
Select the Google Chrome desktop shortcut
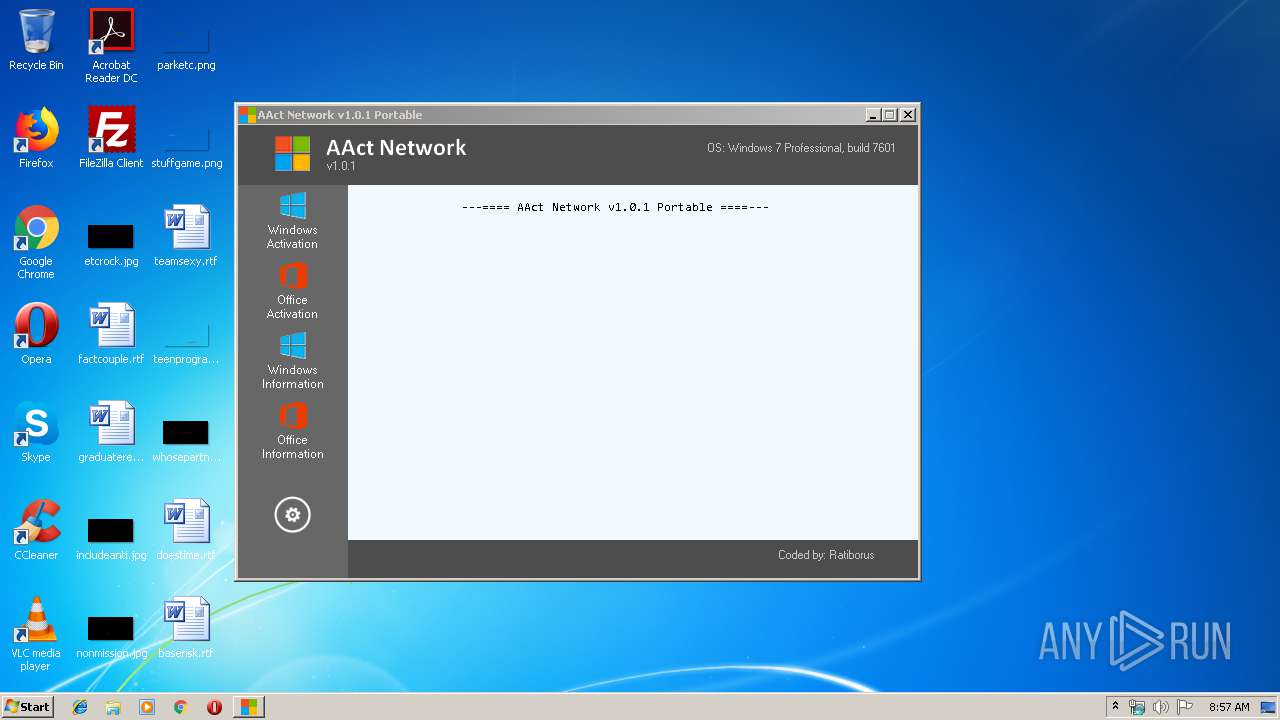coord(36,242)
